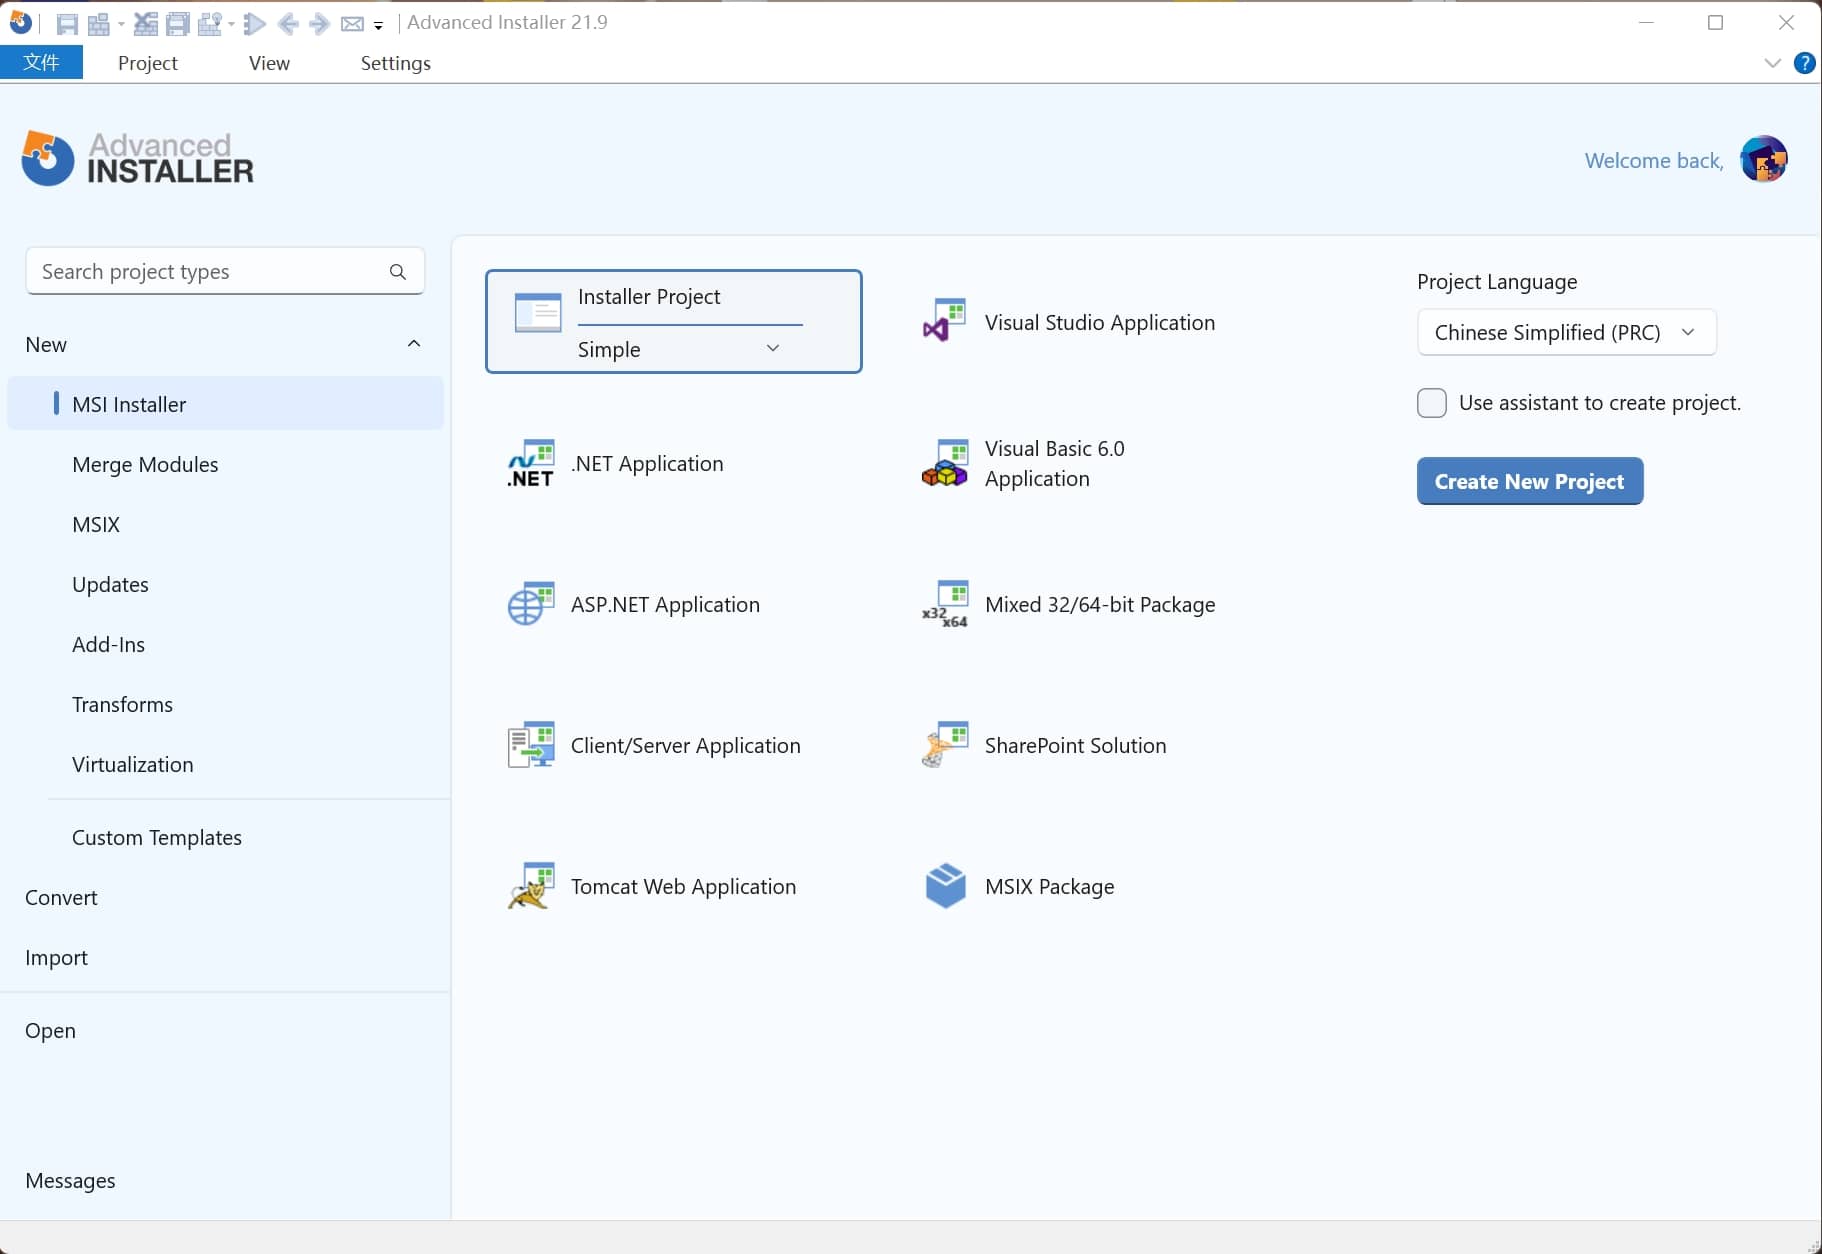
Task: Select Merge Modules in the sidebar
Action: 145,464
